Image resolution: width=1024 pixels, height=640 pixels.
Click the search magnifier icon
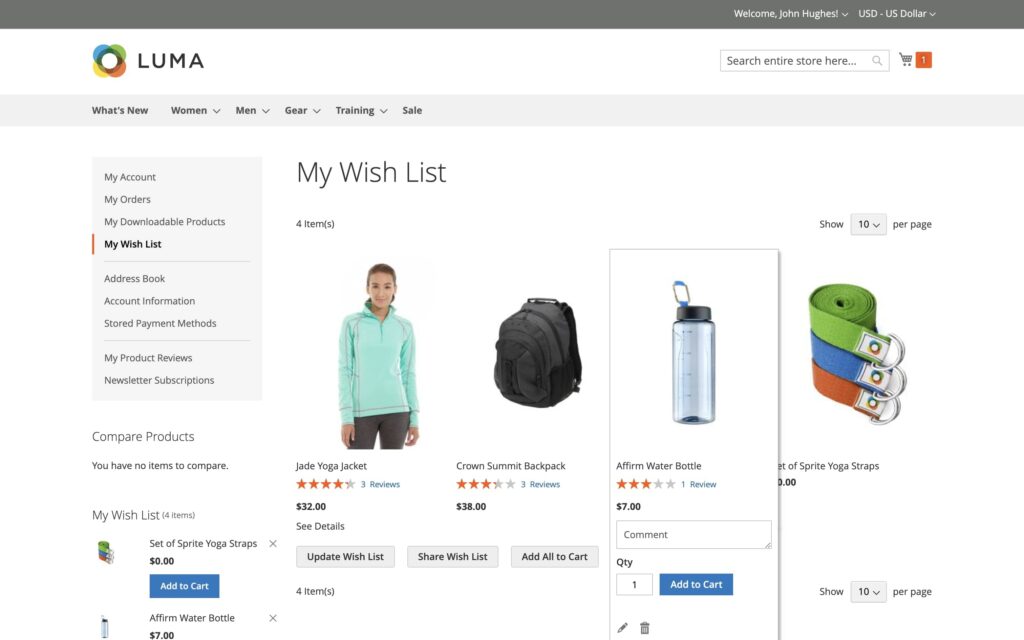[877, 61]
